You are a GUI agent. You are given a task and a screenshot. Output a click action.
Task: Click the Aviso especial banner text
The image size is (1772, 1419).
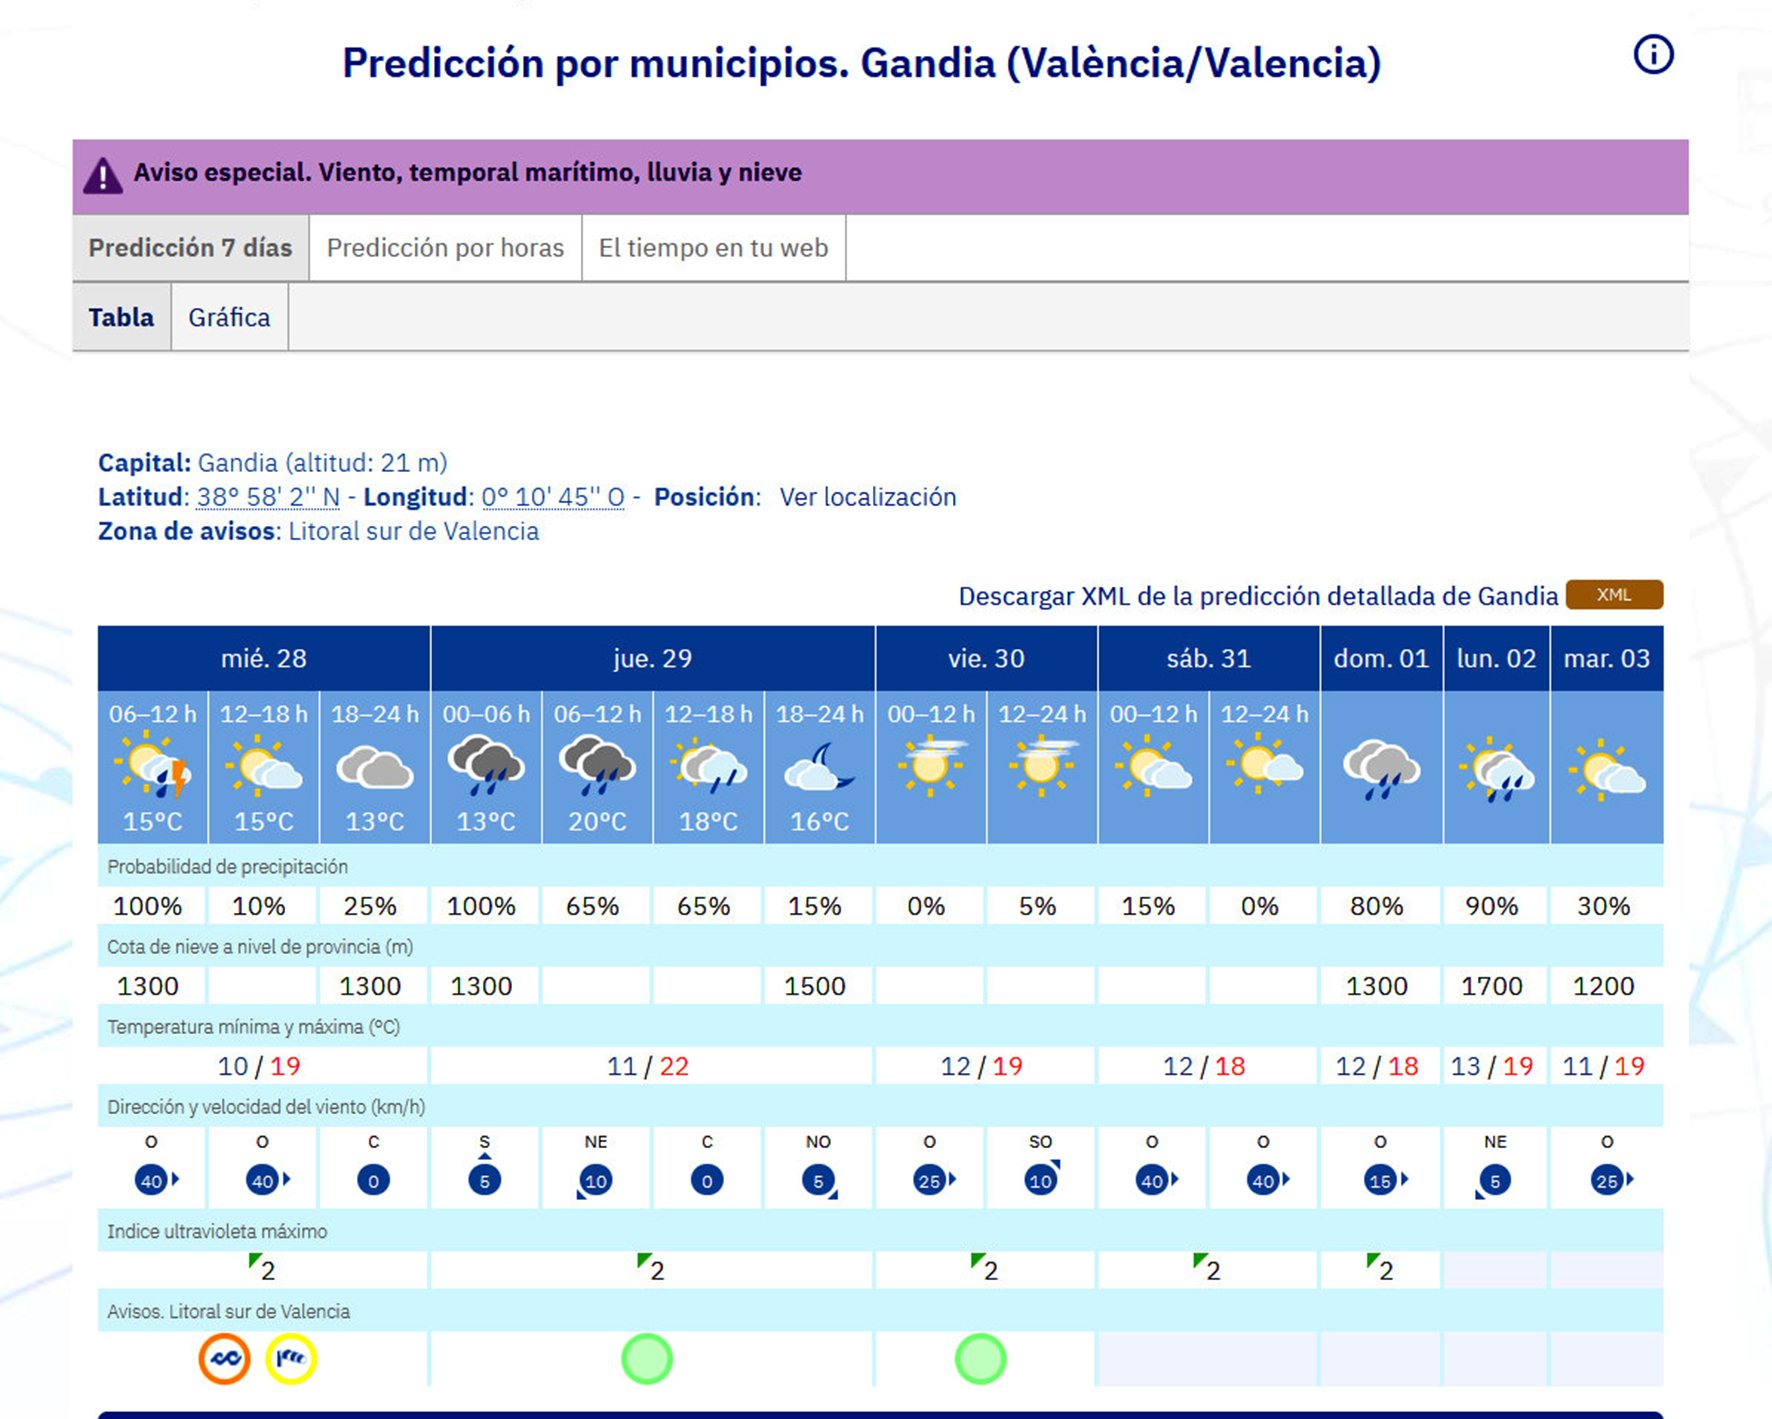click(x=467, y=173)
